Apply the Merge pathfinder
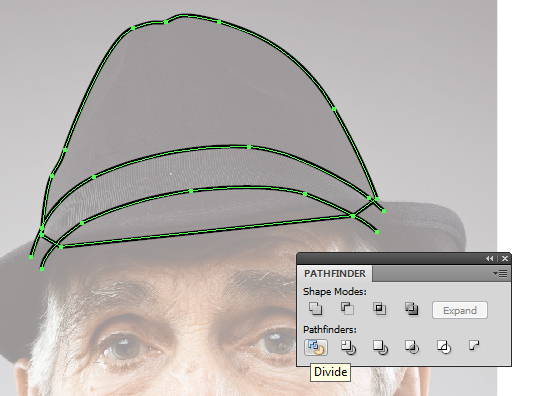 point(380,347)
